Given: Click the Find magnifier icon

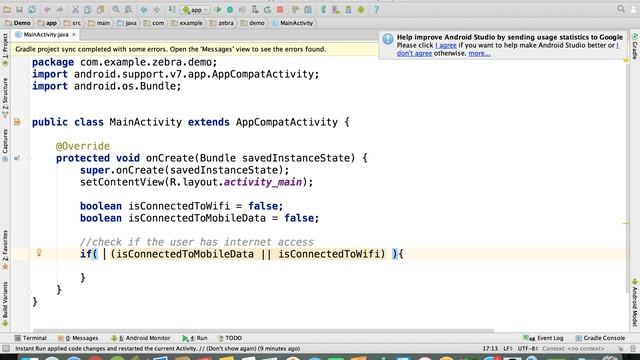Looking at the screenshot, I should (x=116, y=9).
